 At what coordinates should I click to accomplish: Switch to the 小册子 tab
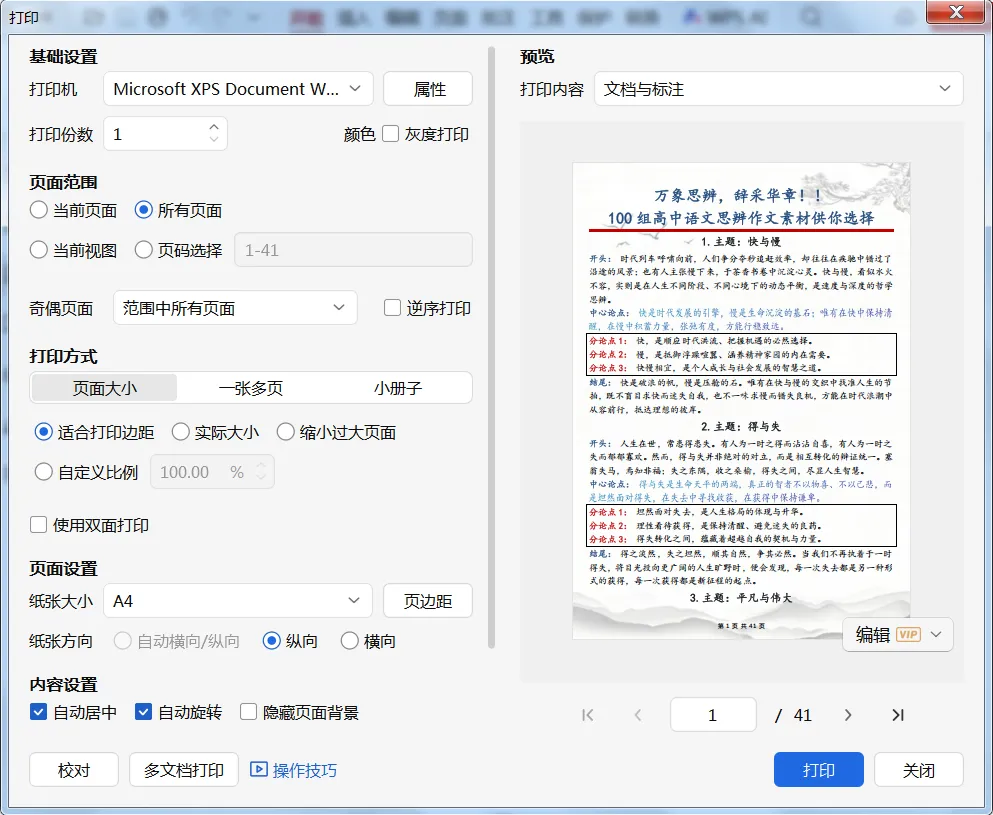coord(398,388)
